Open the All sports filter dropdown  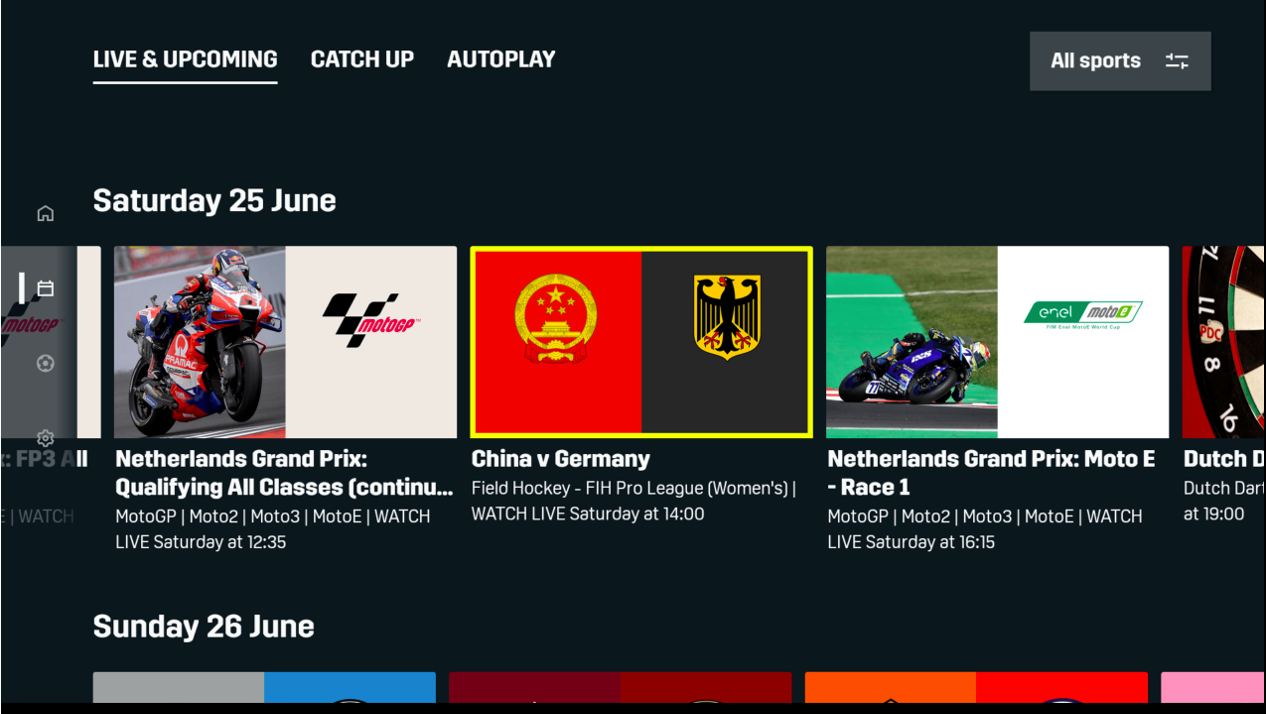1120,61
